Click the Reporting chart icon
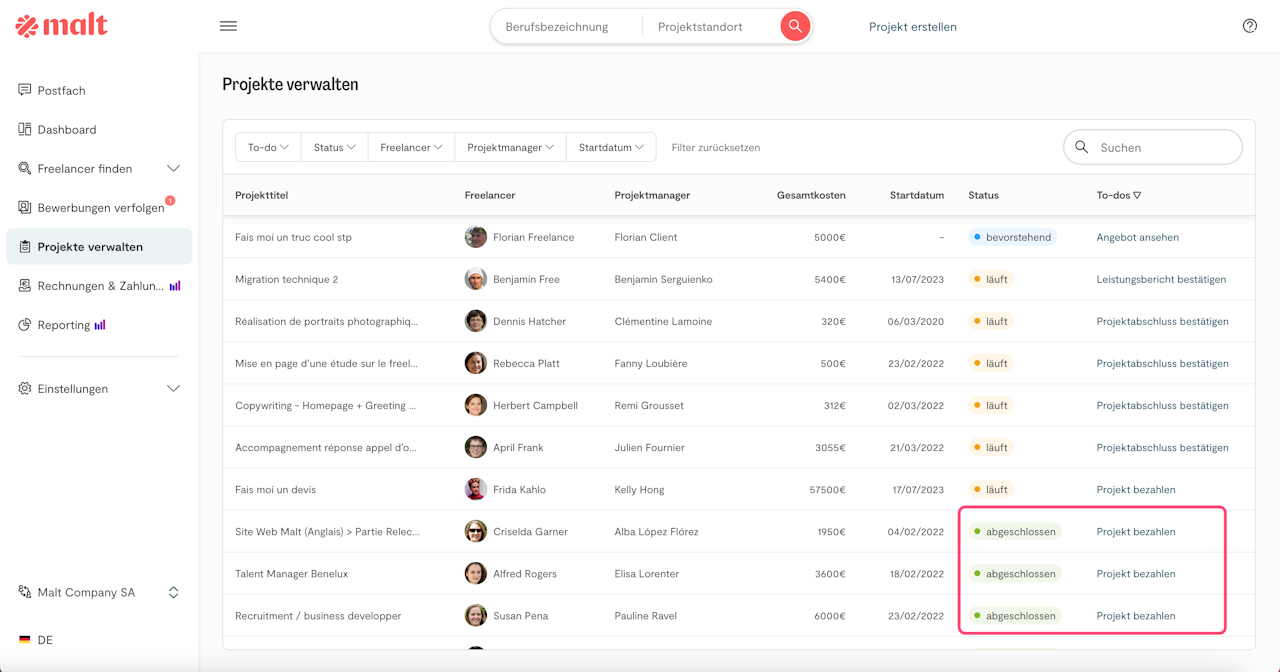Screen dimensions: 1280x672 (x=25, y=325)
